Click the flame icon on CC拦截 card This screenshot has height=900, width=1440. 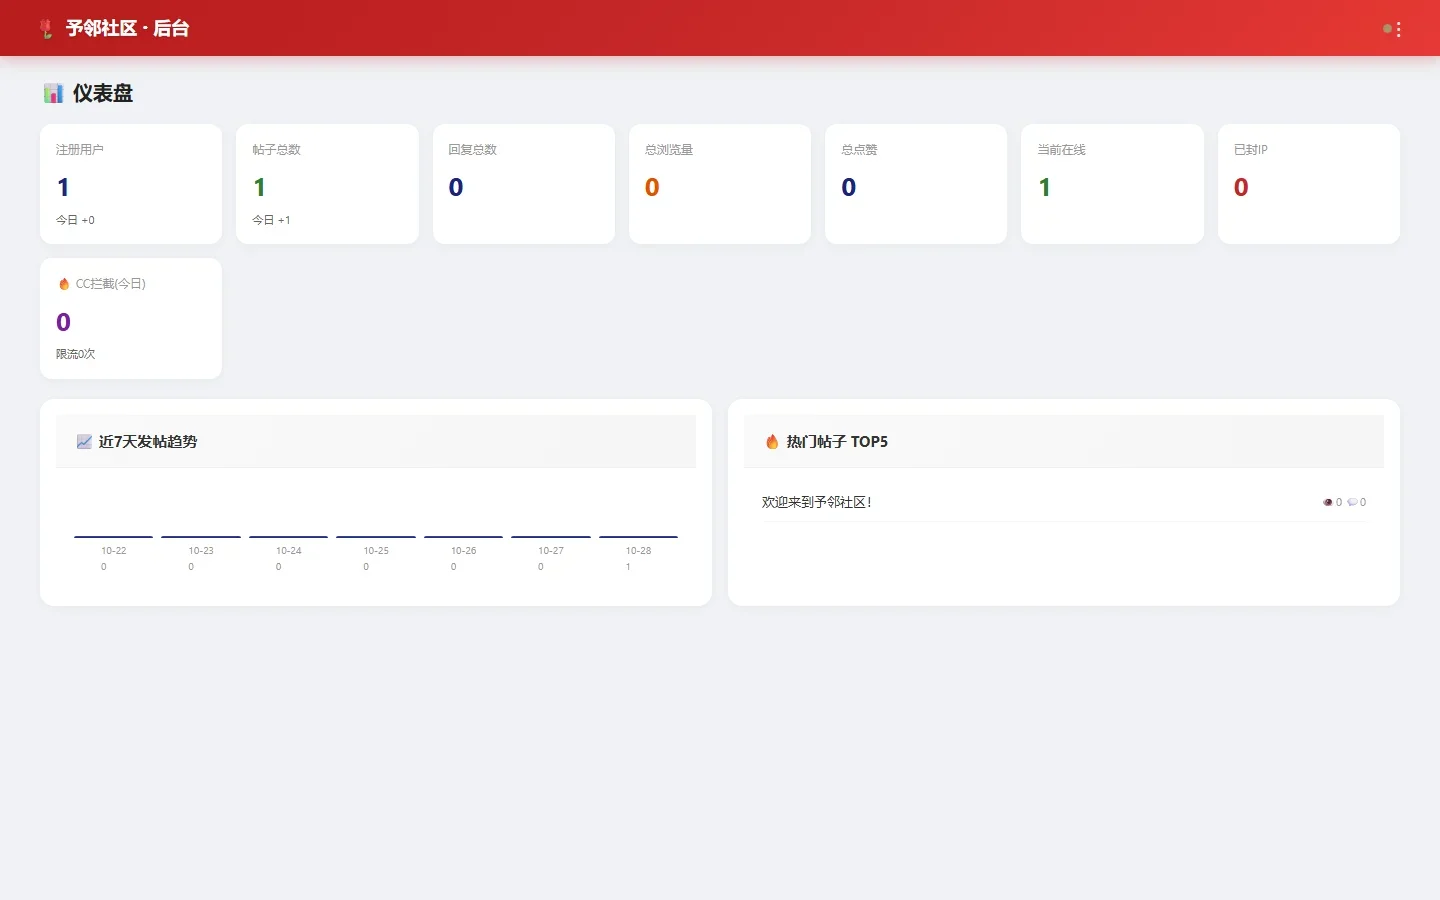(64, 284)
